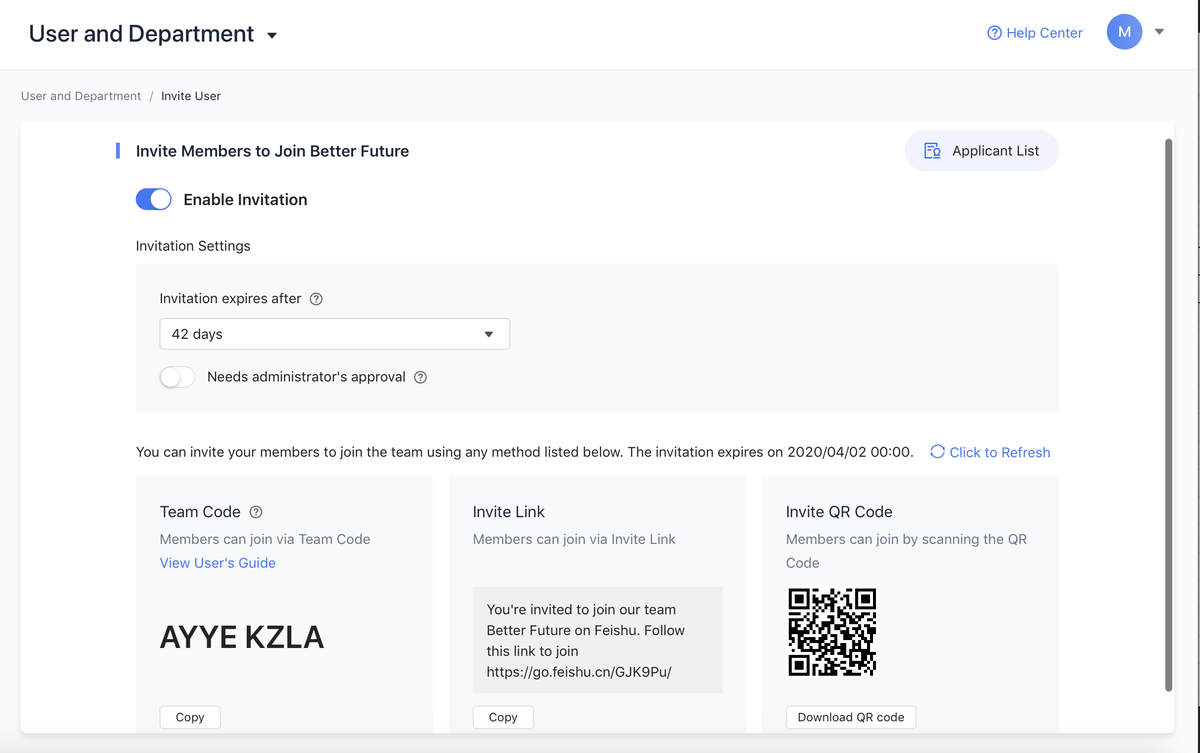Image resolution: width=1200 pixels, height=753 pixels.
Task: Open the 42 days expiry dropdown
Action: [335, 334]
